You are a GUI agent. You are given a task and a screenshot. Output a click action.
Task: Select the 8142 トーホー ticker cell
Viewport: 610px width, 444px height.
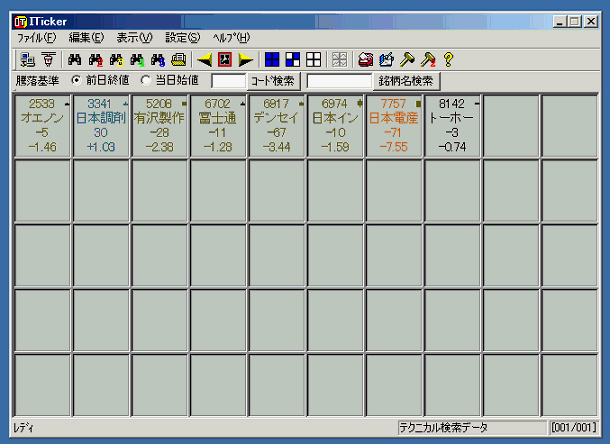pos(452,126)
